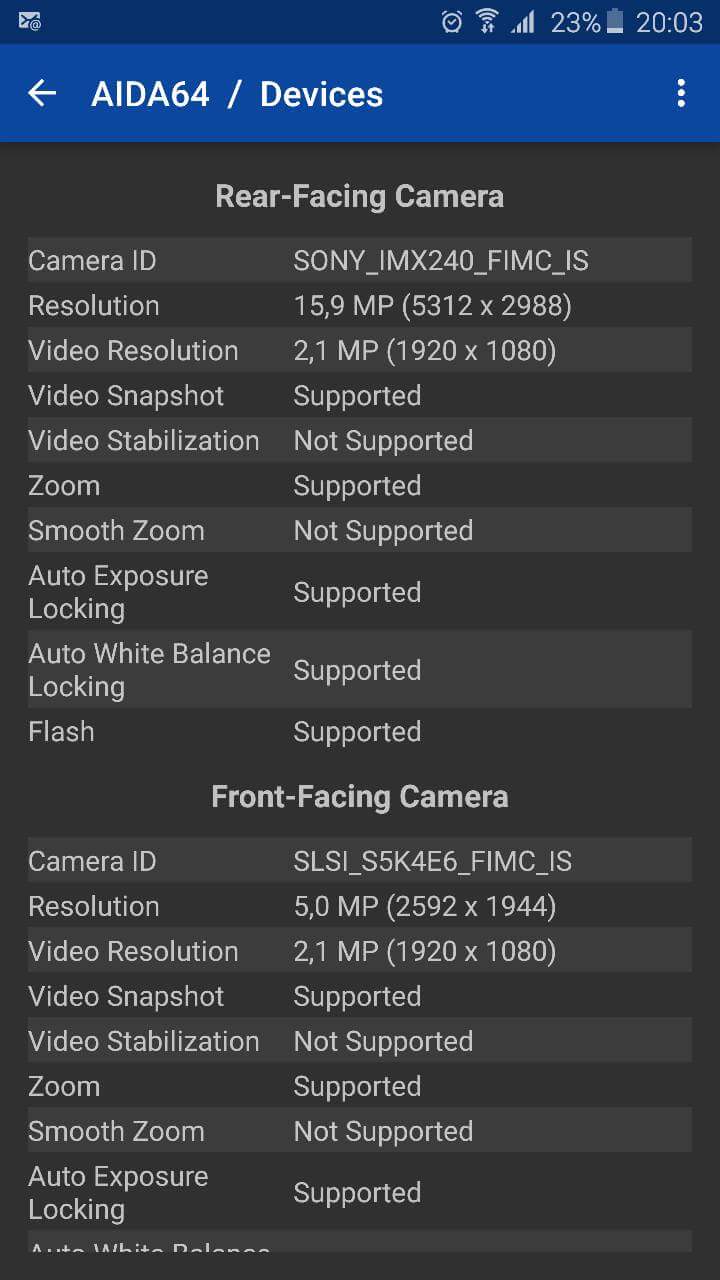
Task: Tap the 5,0 MP Resolution row
Action: (x=360, y=907)
